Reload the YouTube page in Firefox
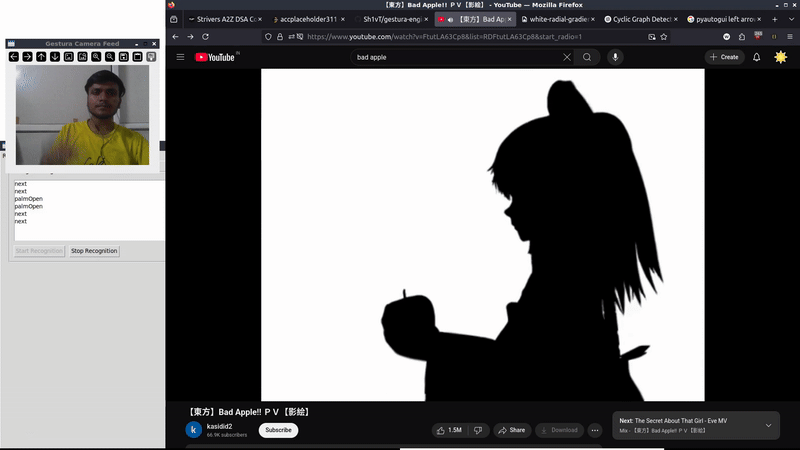The height and width of the screenshot is (450, 800). coord(206,37)
